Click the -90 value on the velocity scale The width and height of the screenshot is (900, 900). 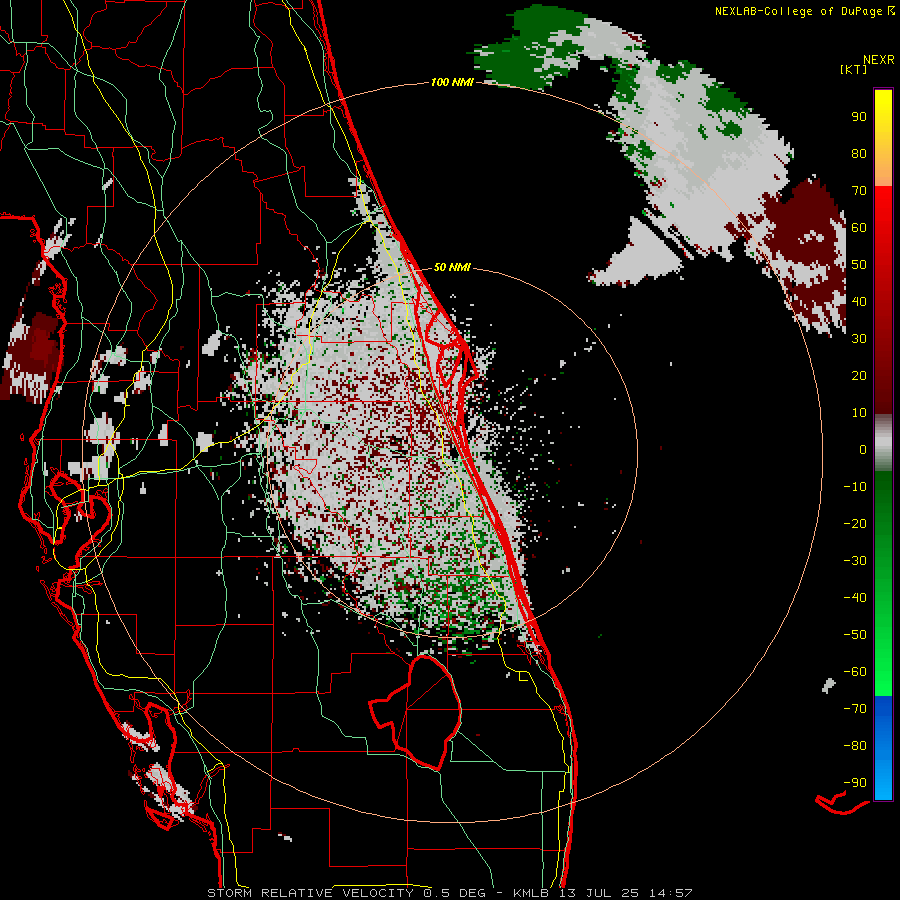pyautogui.click(x=855, y=783)
